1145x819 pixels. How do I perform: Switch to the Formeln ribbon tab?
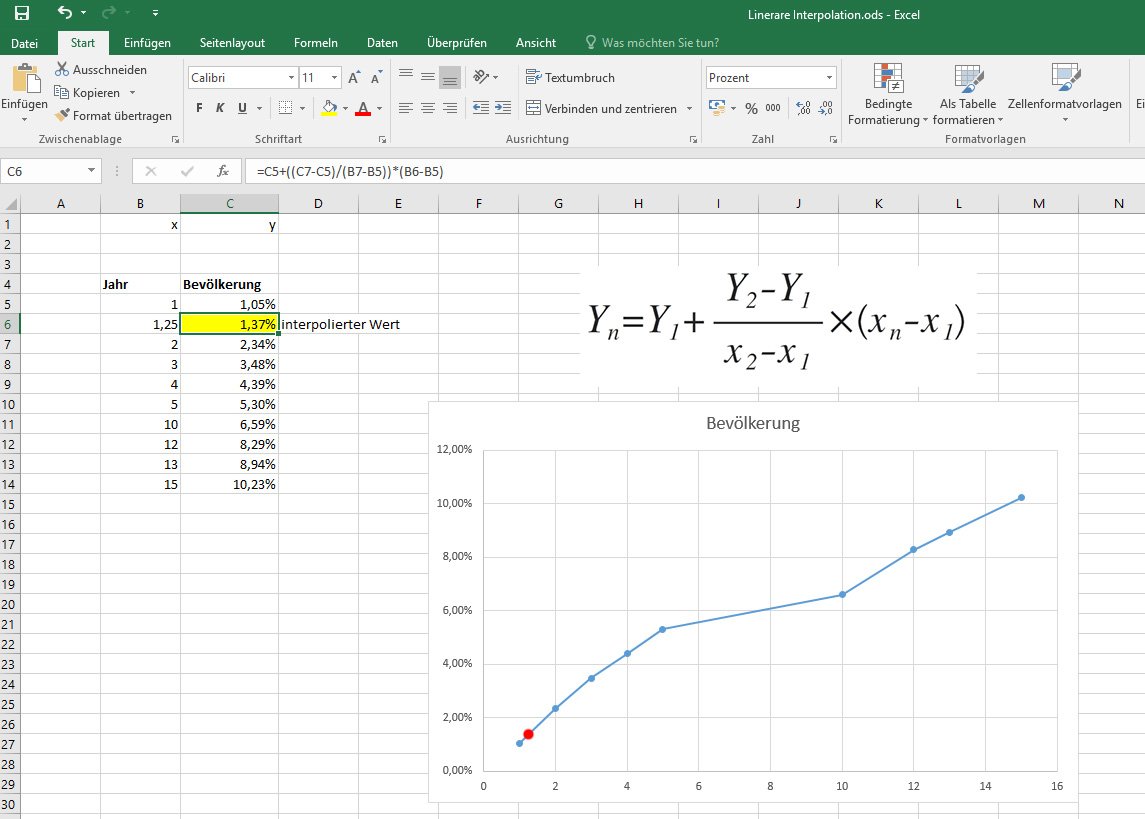(316, 43)
